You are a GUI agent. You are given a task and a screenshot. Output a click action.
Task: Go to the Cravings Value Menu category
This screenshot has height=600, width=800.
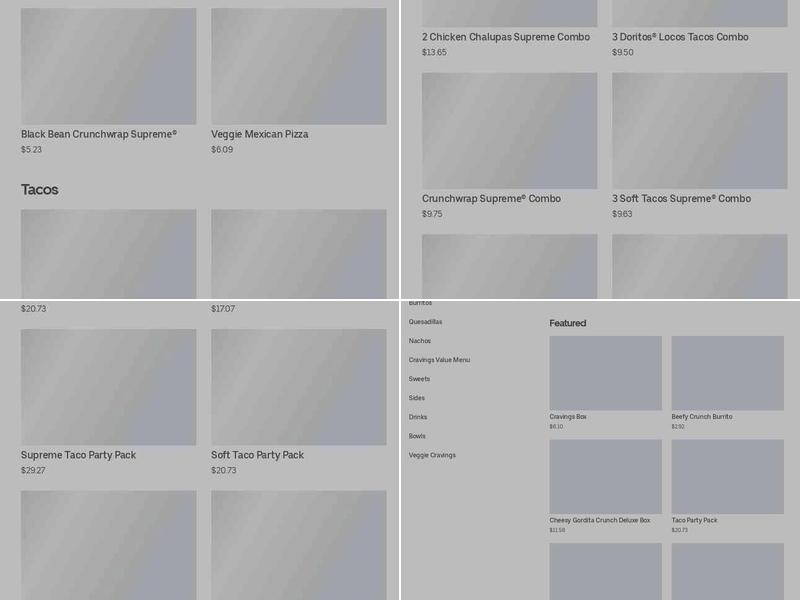(439, 360)
